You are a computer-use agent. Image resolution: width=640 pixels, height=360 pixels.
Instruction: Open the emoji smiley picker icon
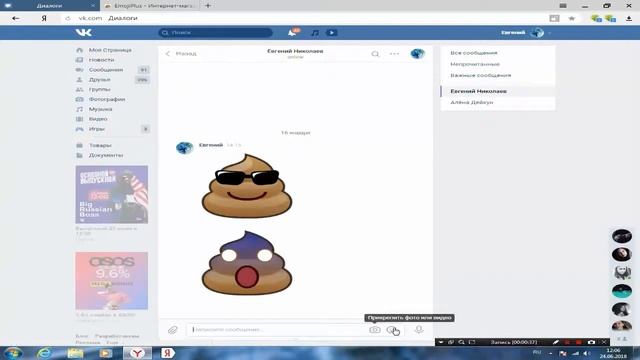pyautogui.click(x=392, y=330)
